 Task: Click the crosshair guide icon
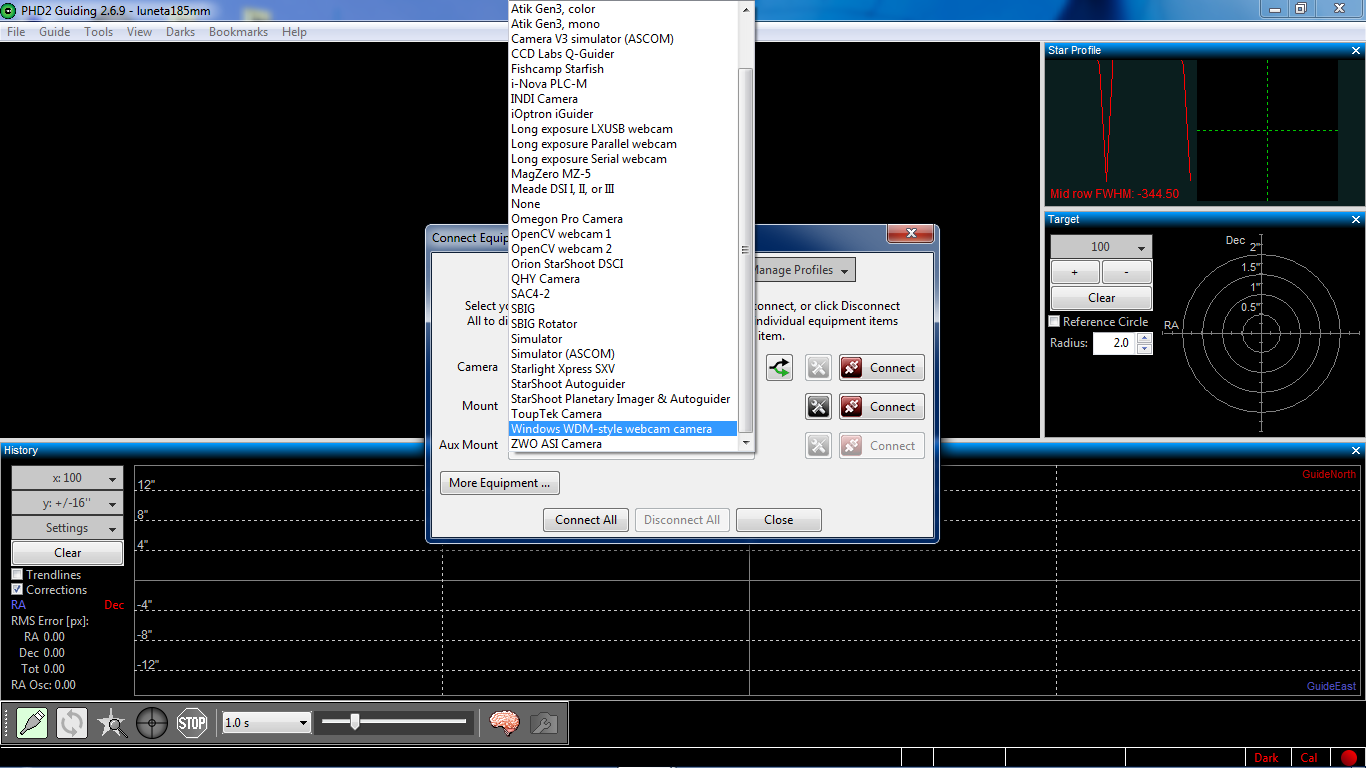[152, 722]
